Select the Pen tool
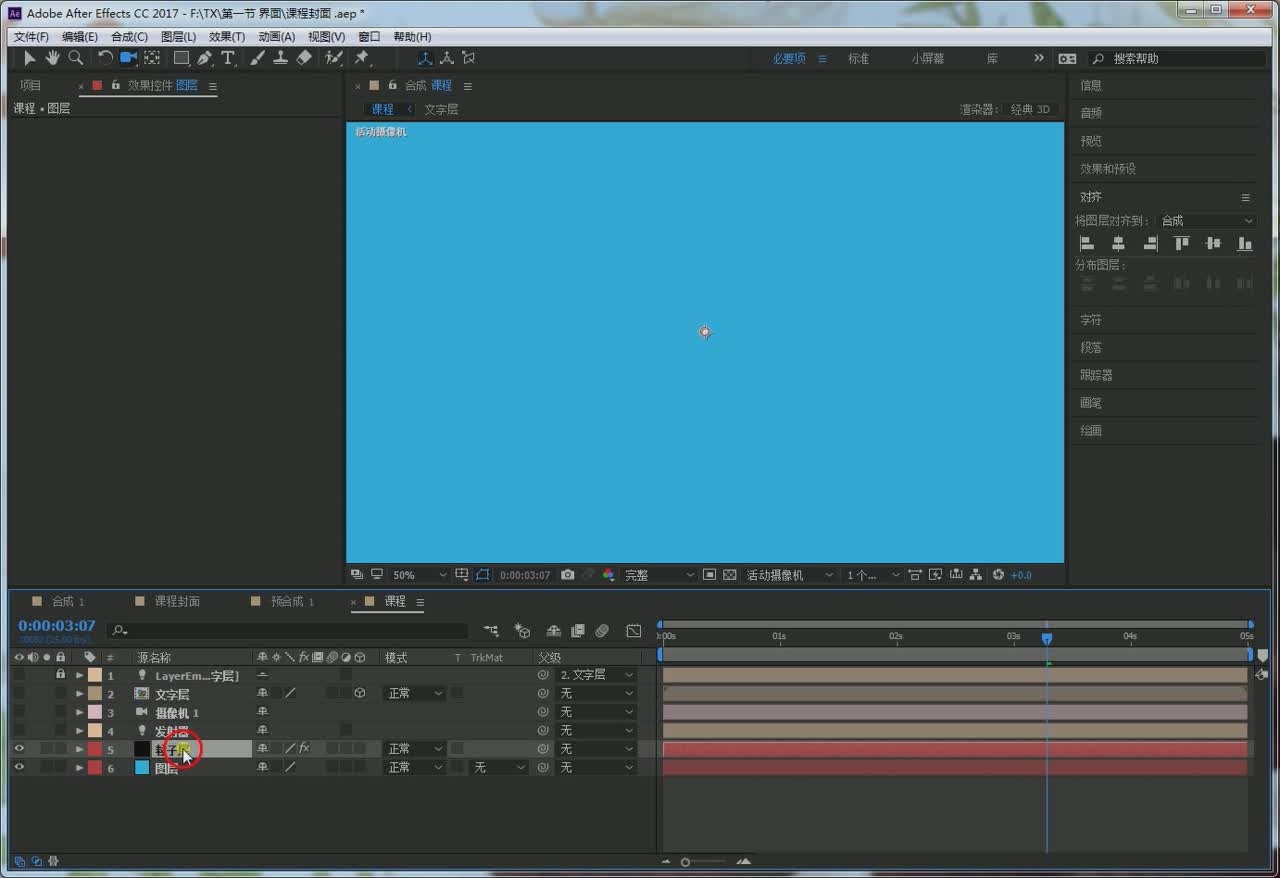This screenshot has width=1280, height=878. tap(206, 59)
